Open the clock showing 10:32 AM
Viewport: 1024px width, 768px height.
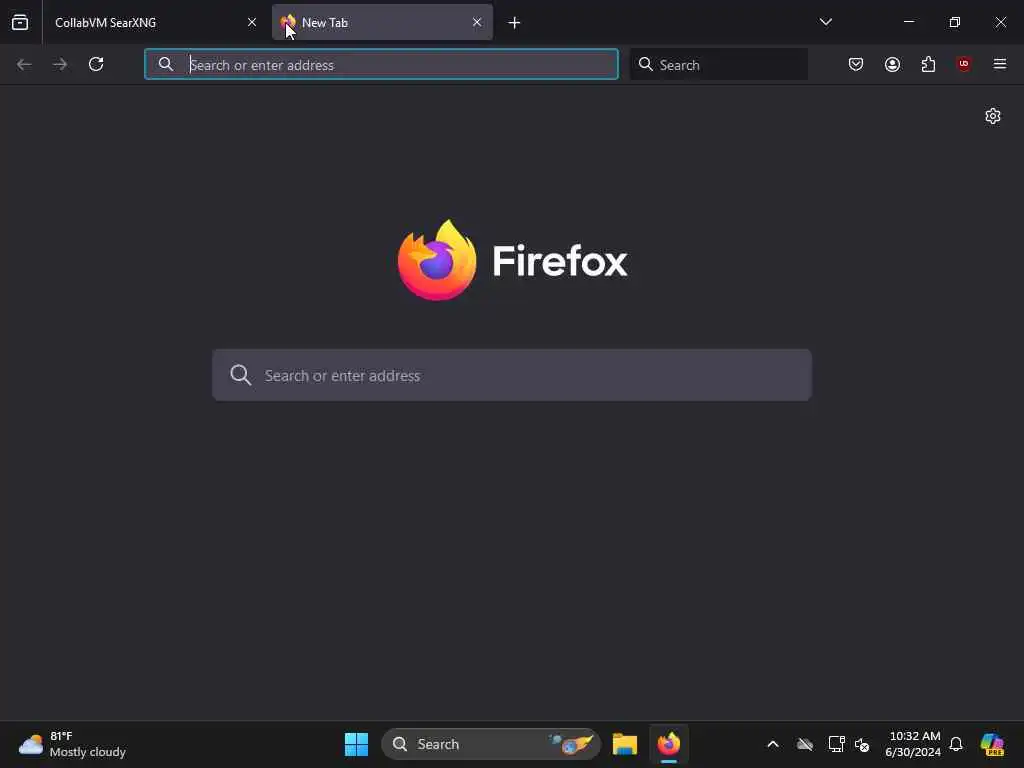click(x=913, y=744)
